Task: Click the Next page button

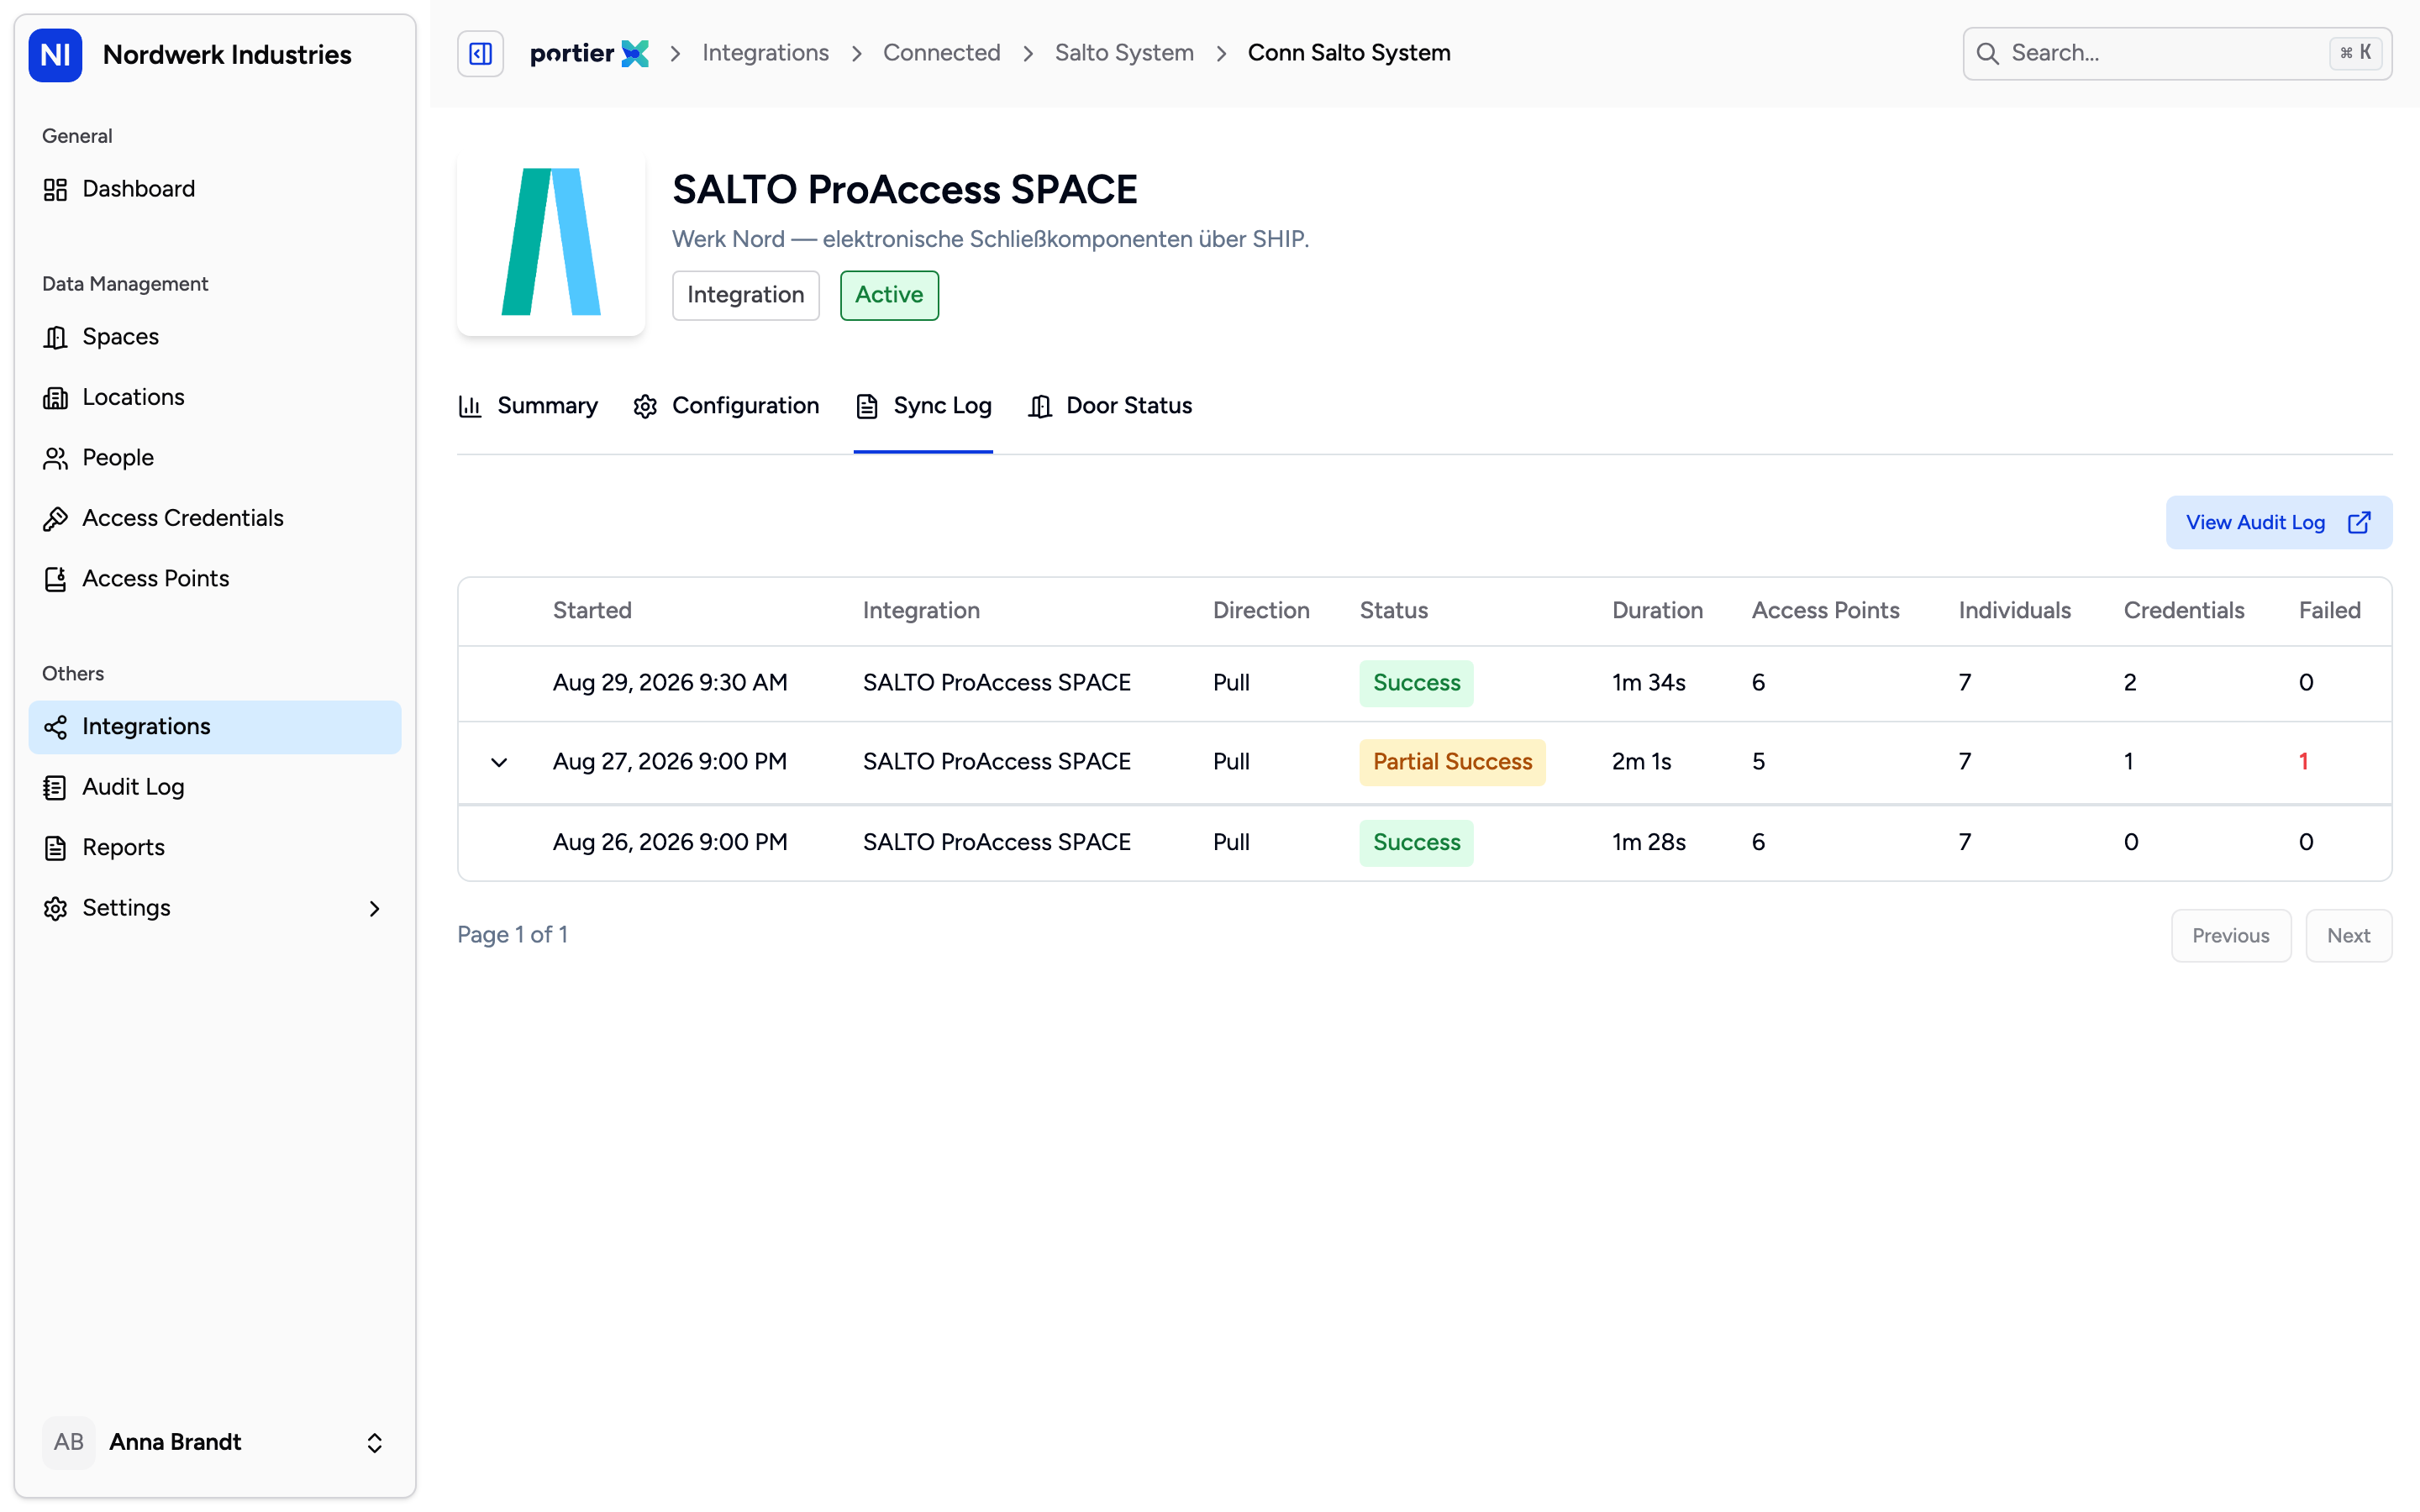Action: pyautogui.click(x=2348, y=936)
